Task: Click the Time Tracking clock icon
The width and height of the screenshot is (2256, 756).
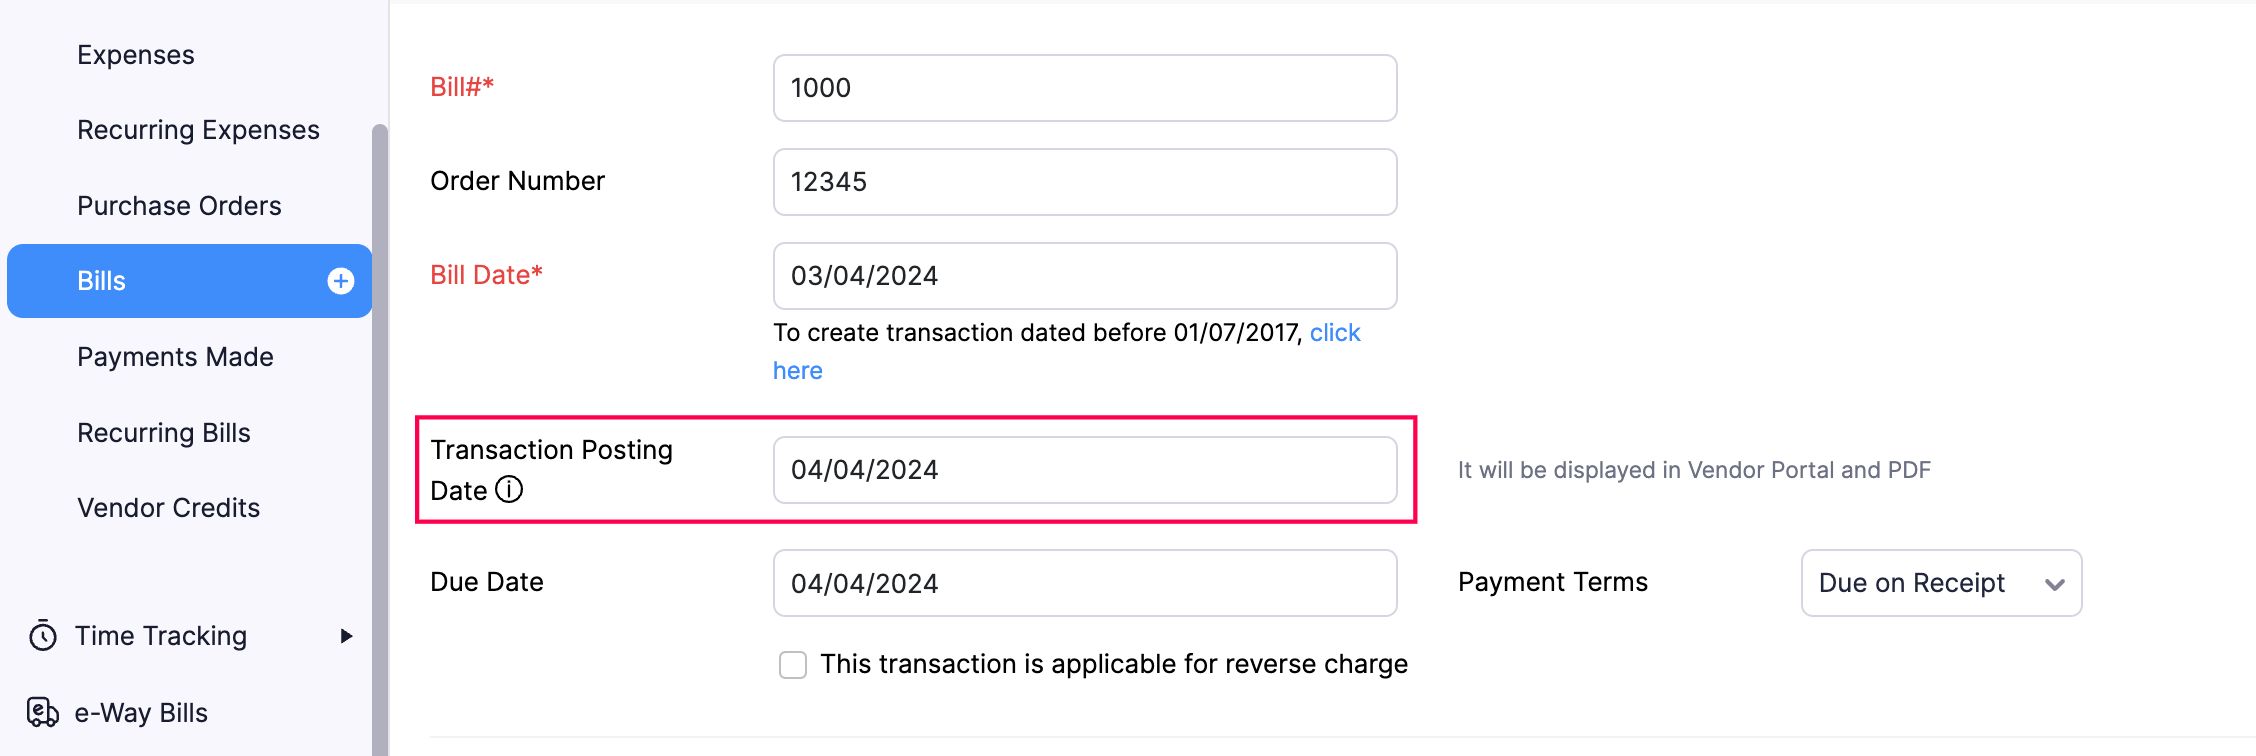Action: pyautogui.click(x=41, y=635)
